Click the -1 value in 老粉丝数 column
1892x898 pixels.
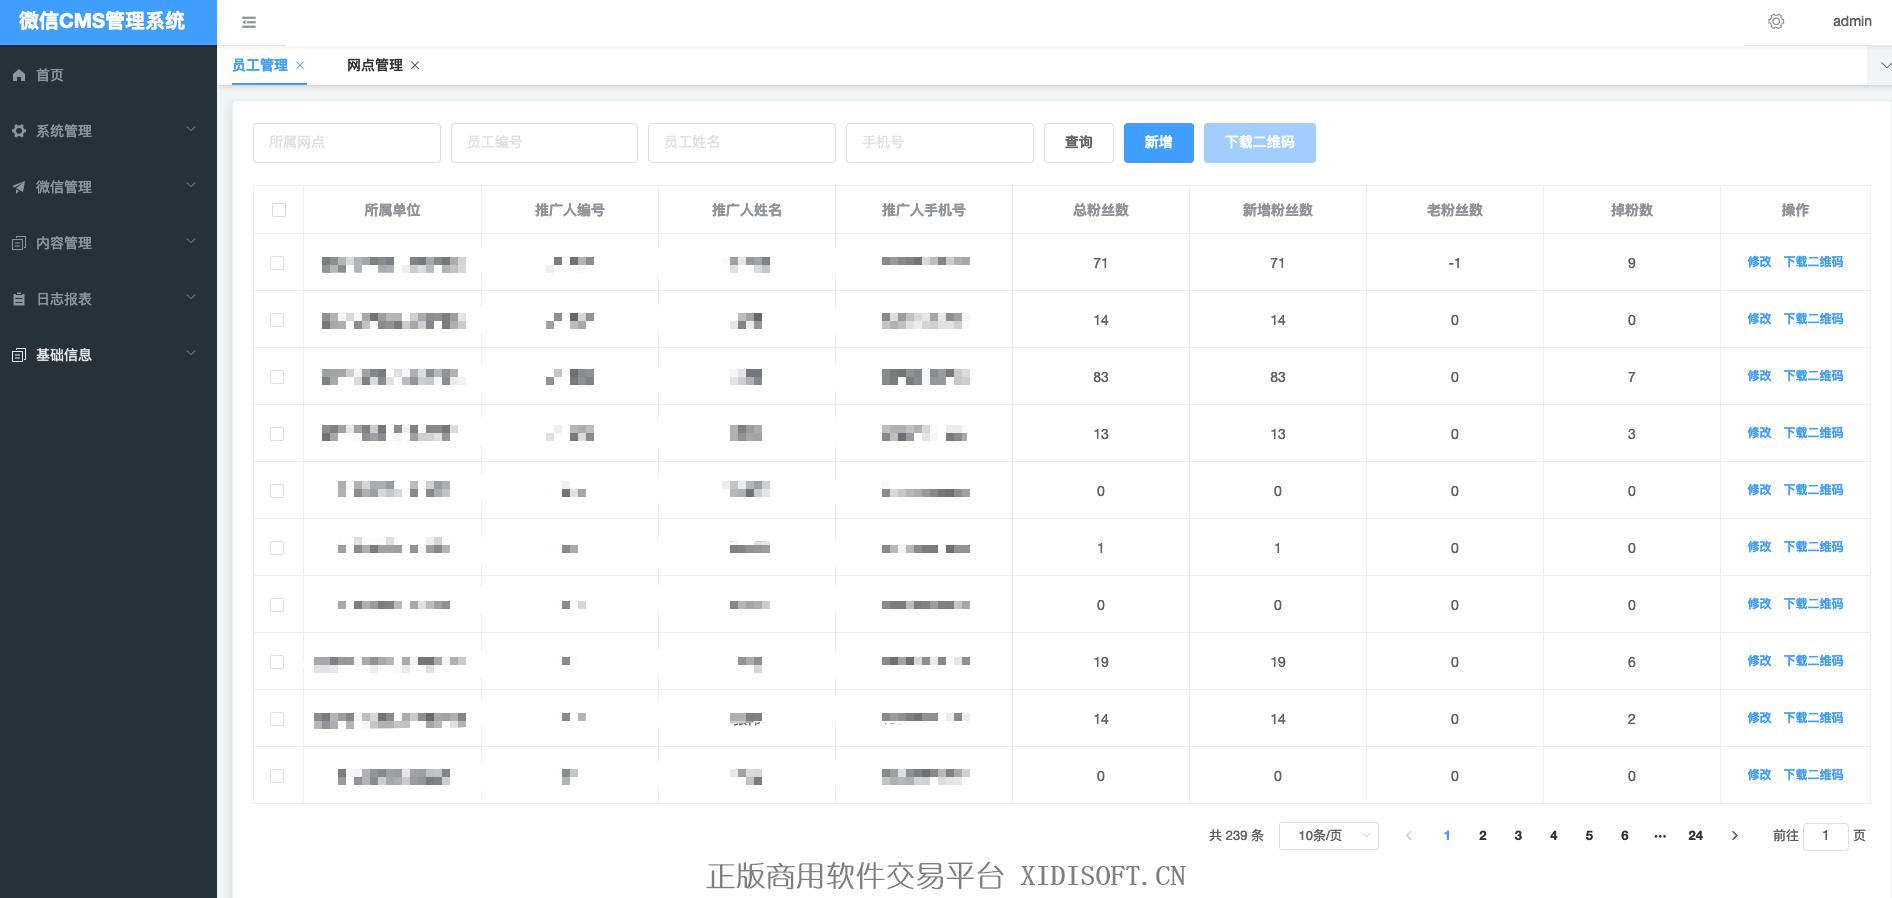click(1455, 263)
